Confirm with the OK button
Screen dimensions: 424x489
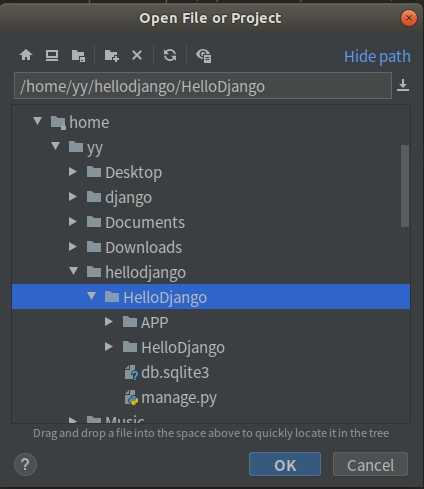pyautogui.click(x=285, y=464)
